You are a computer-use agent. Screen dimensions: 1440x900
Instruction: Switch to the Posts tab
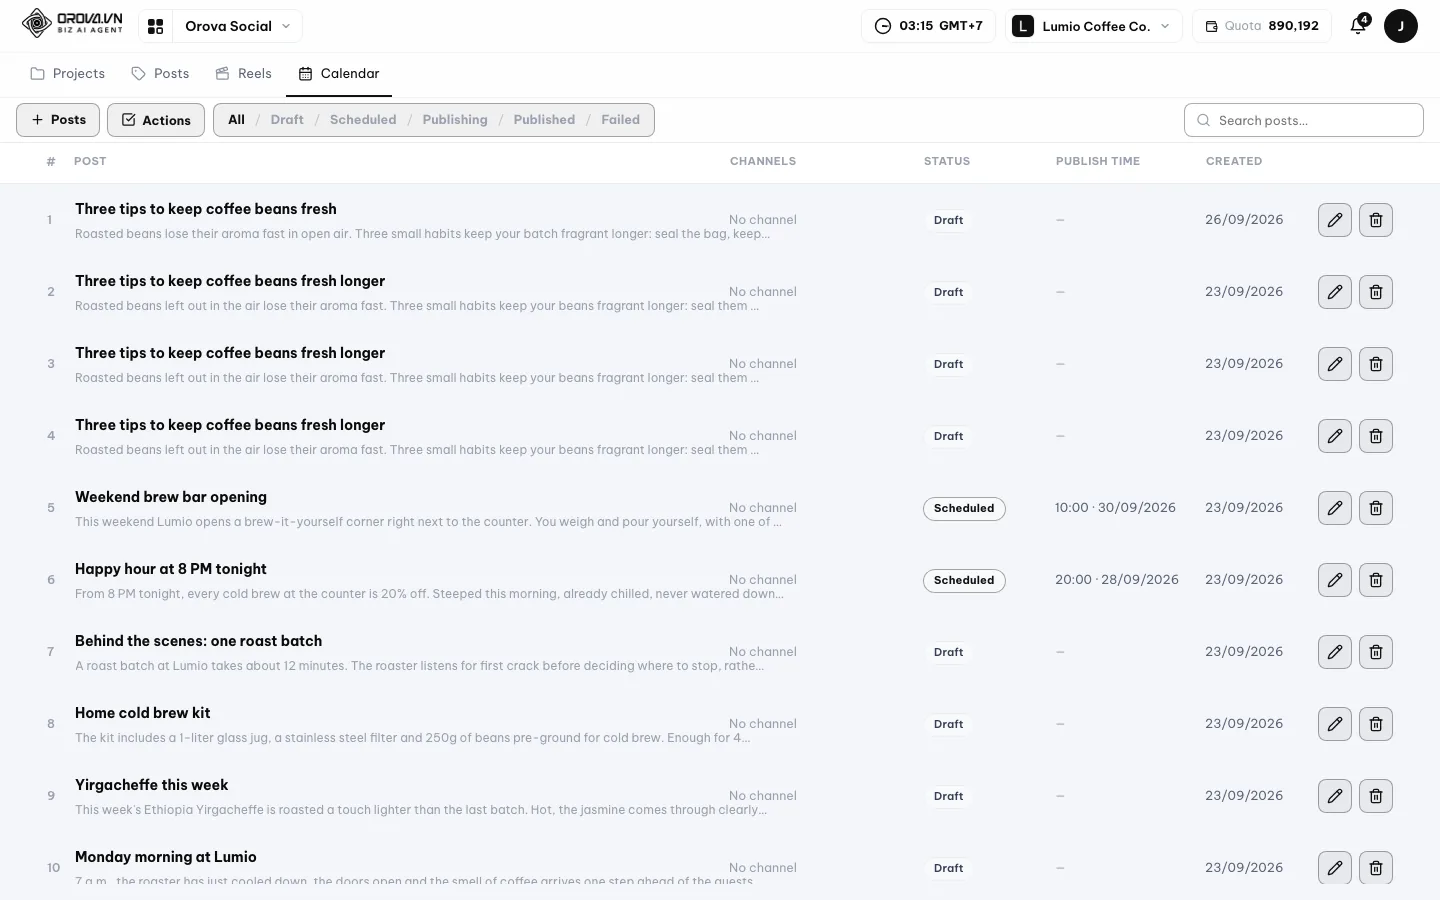[160, 74]
